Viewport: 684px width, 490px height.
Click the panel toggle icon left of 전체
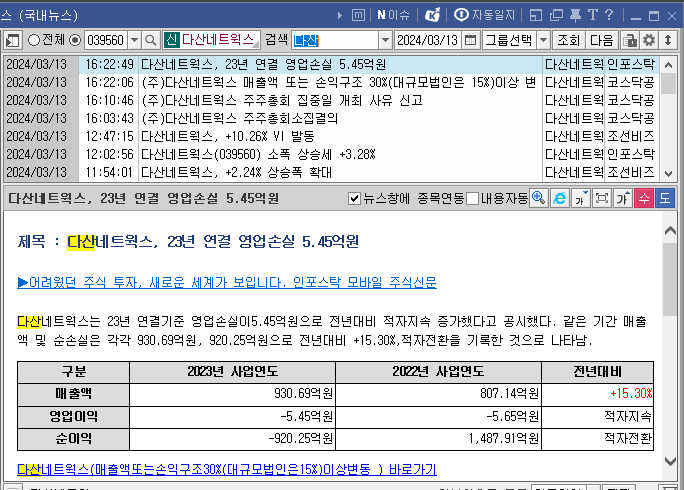13,41
